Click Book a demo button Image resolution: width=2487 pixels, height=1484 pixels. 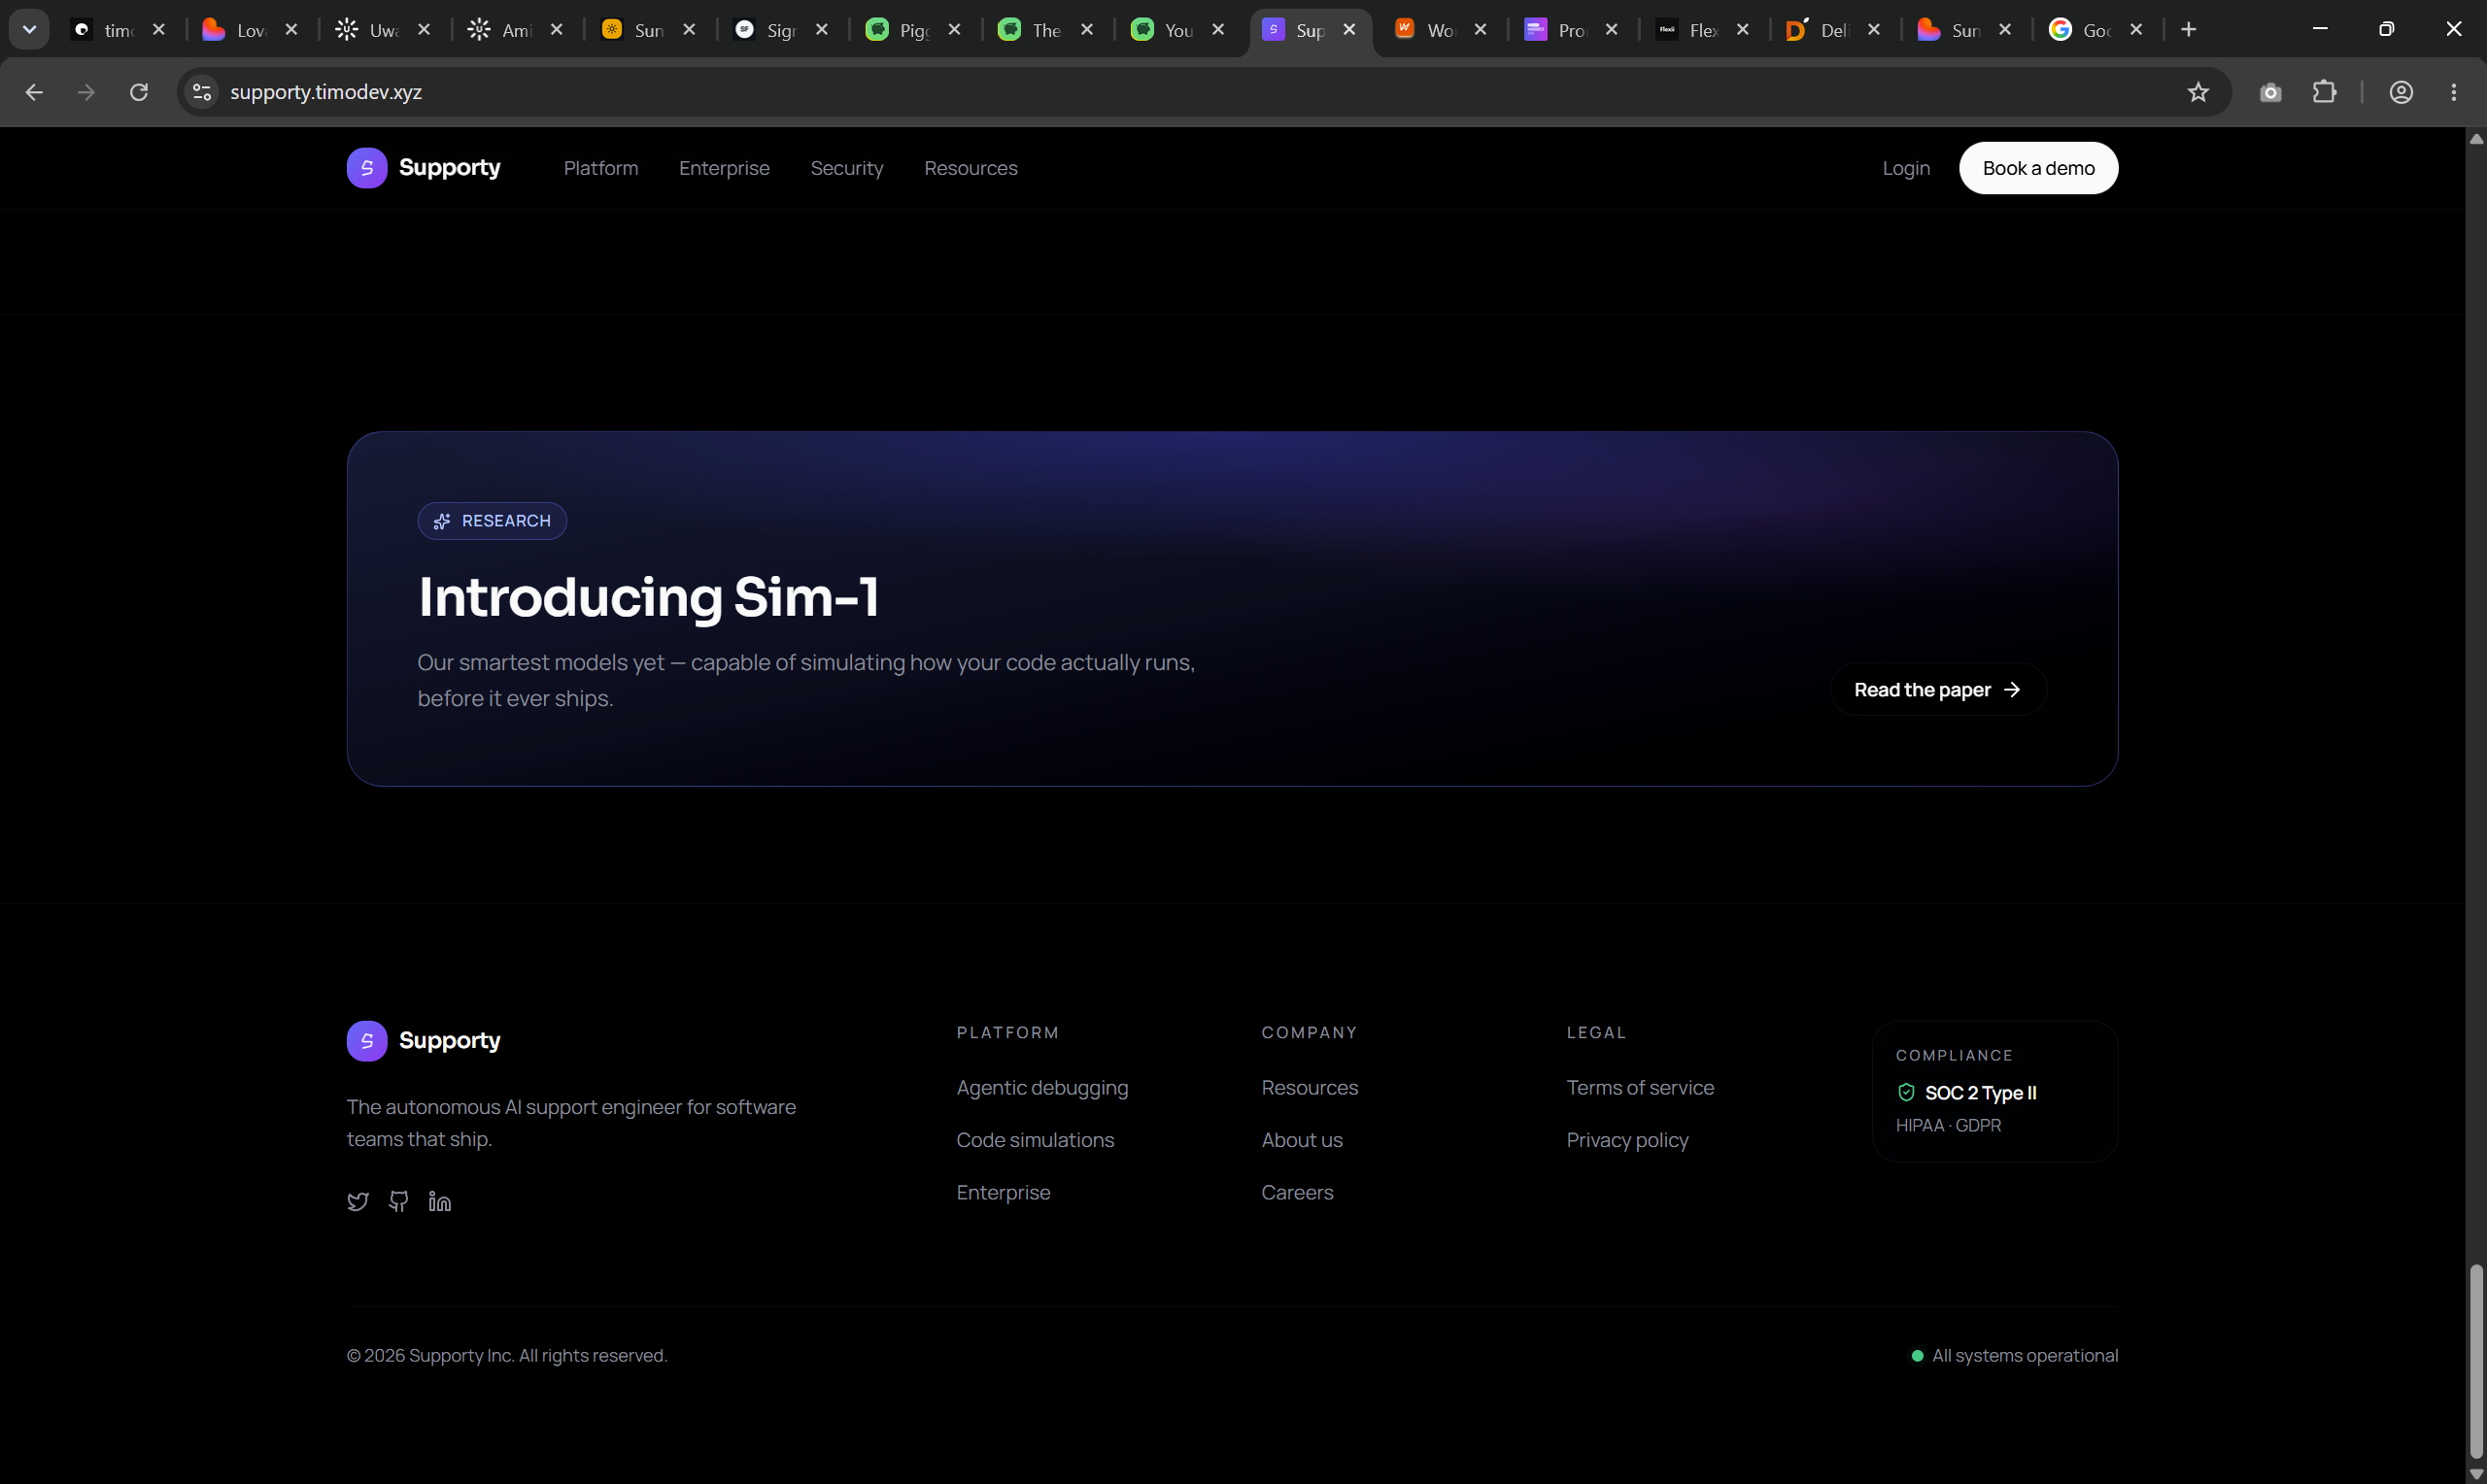coord(2038,168)
